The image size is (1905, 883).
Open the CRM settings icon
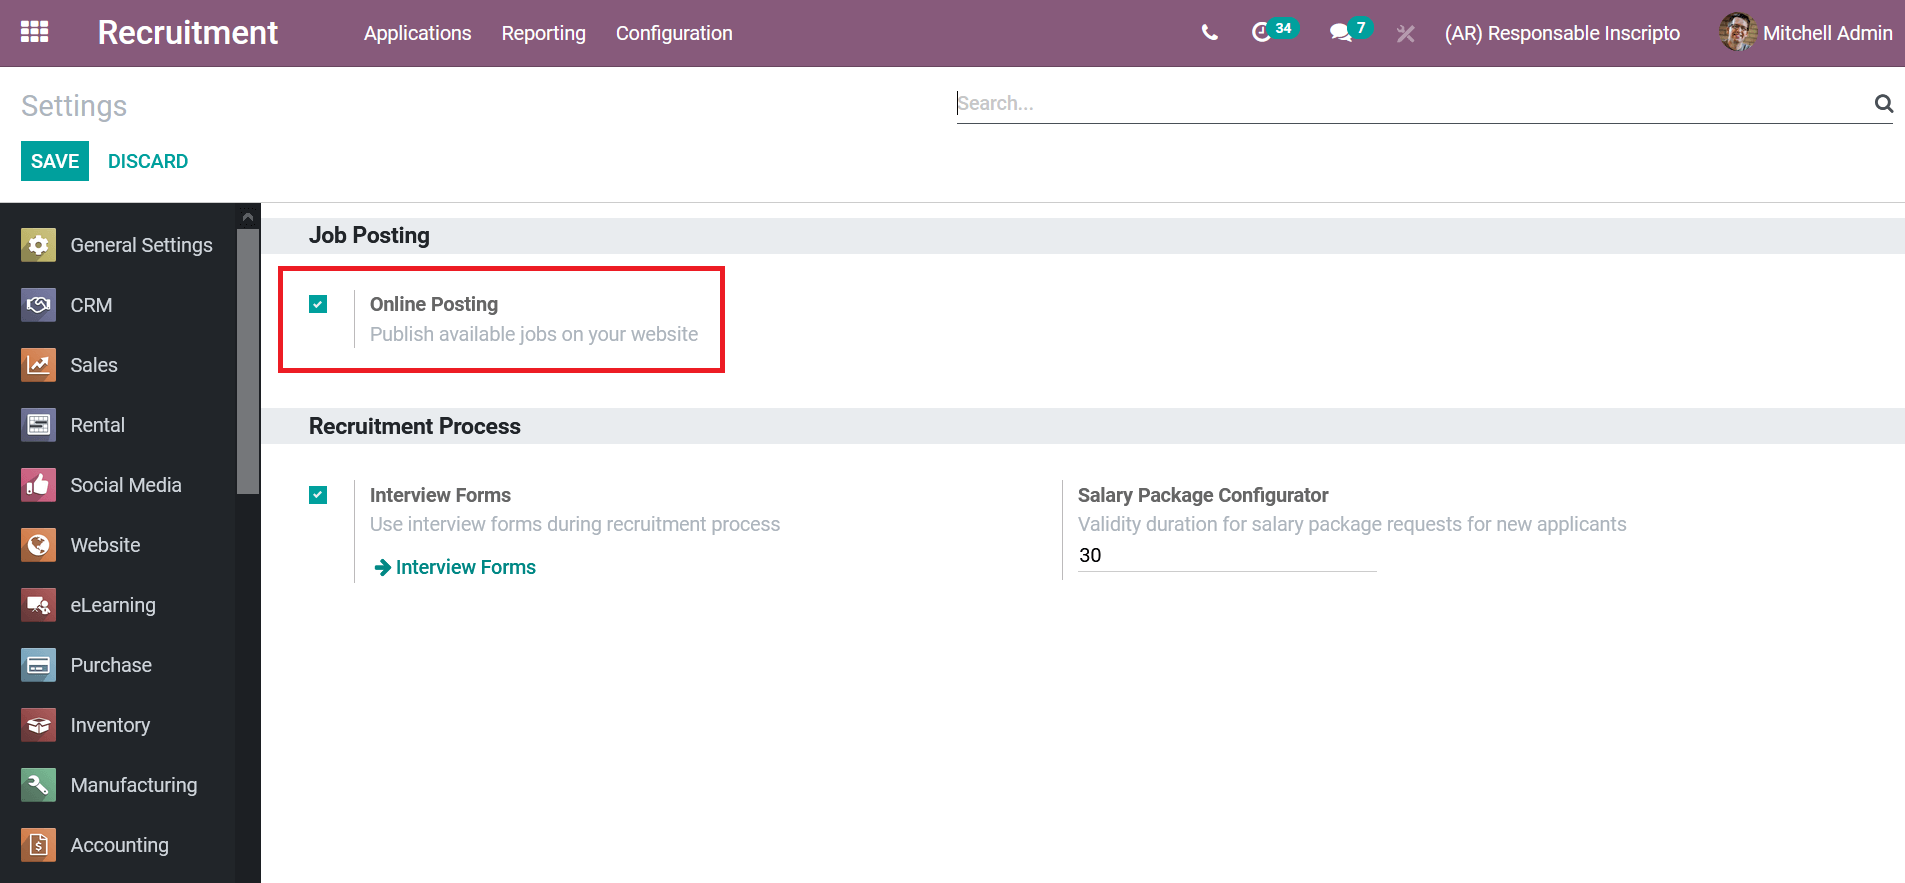click(x=38, y=305)
